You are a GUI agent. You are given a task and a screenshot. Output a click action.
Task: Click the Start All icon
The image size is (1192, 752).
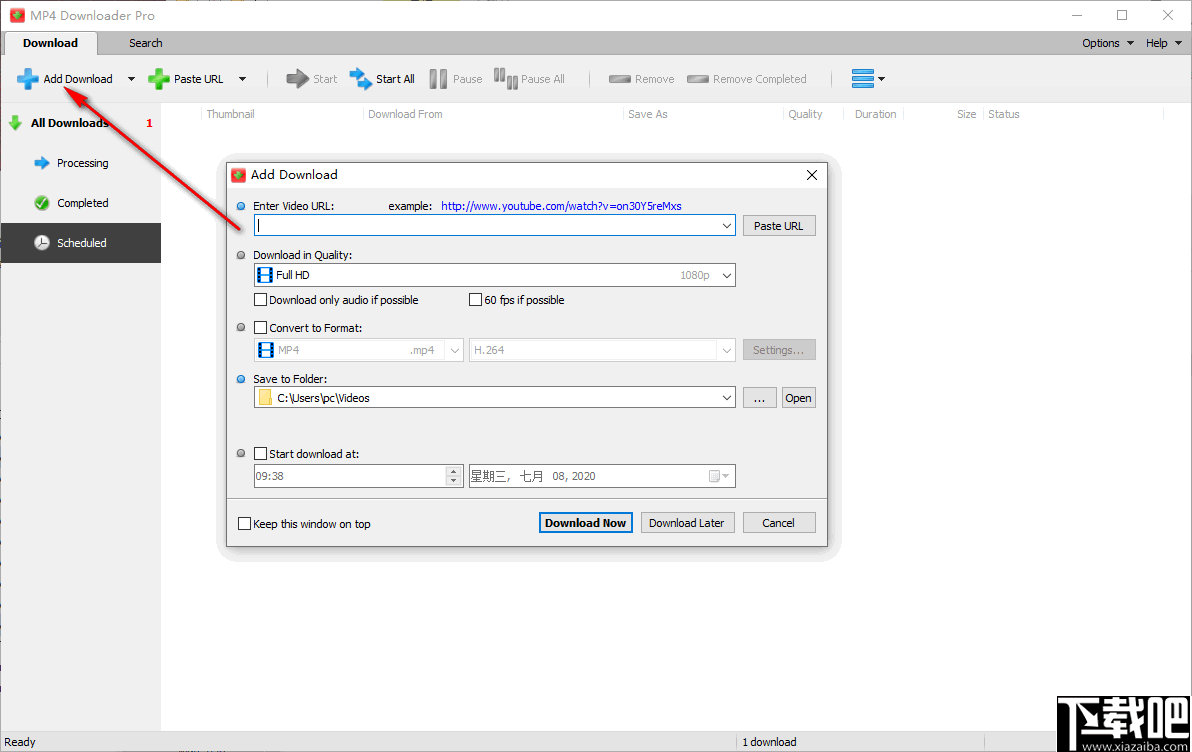(x=360, y=78)
